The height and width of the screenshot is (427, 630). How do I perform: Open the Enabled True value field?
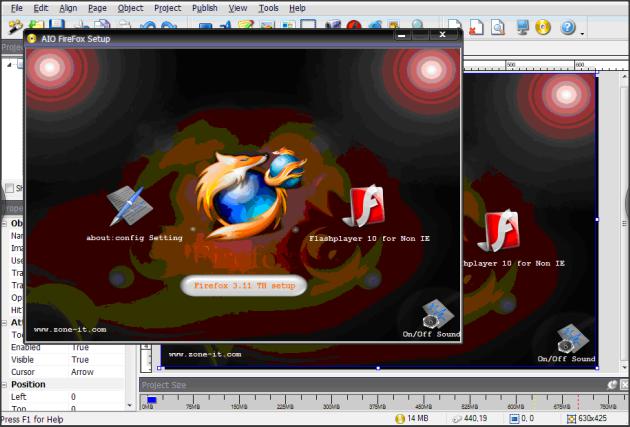(x=98, y=347)
